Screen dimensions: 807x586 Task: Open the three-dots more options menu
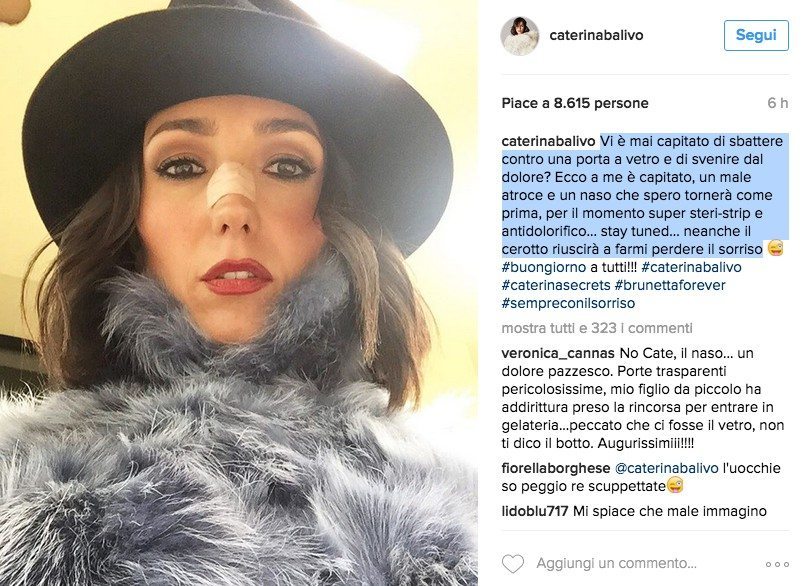[777, 564]
